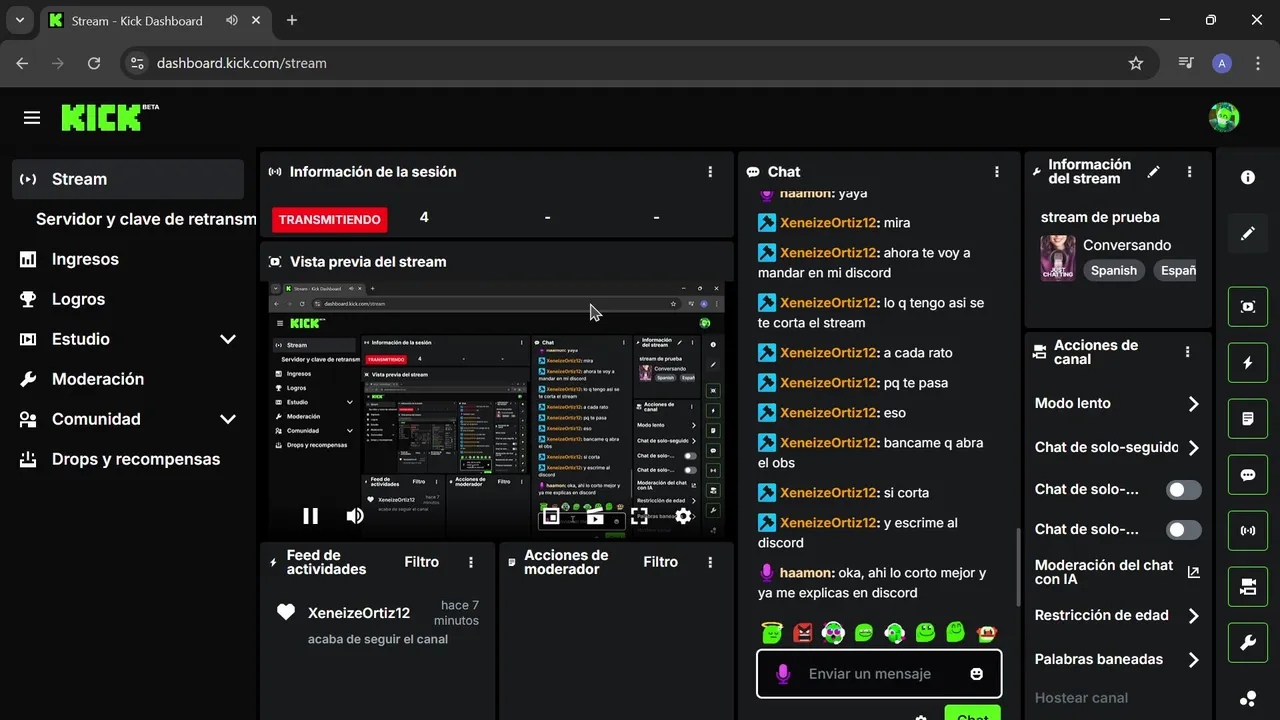Switch the preview to theater mode
Screen dimensions: 1280x720
[595, 516]
